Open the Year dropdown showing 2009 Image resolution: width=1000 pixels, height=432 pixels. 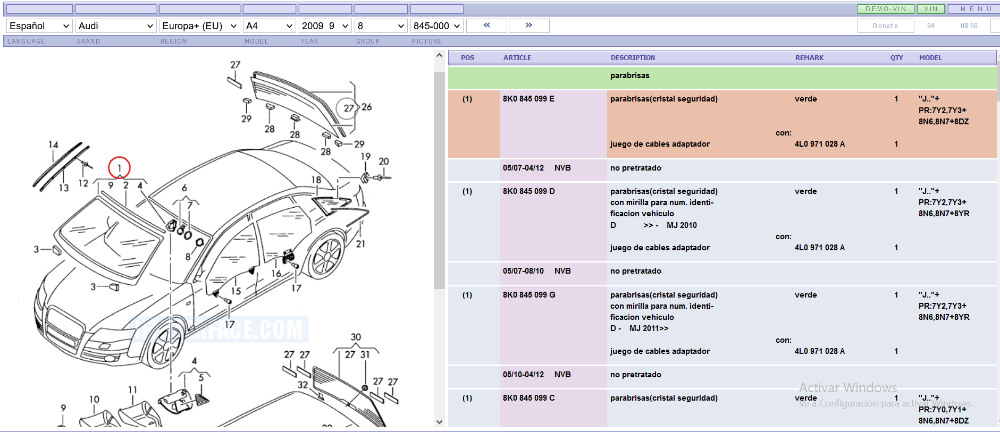(325, 26)
